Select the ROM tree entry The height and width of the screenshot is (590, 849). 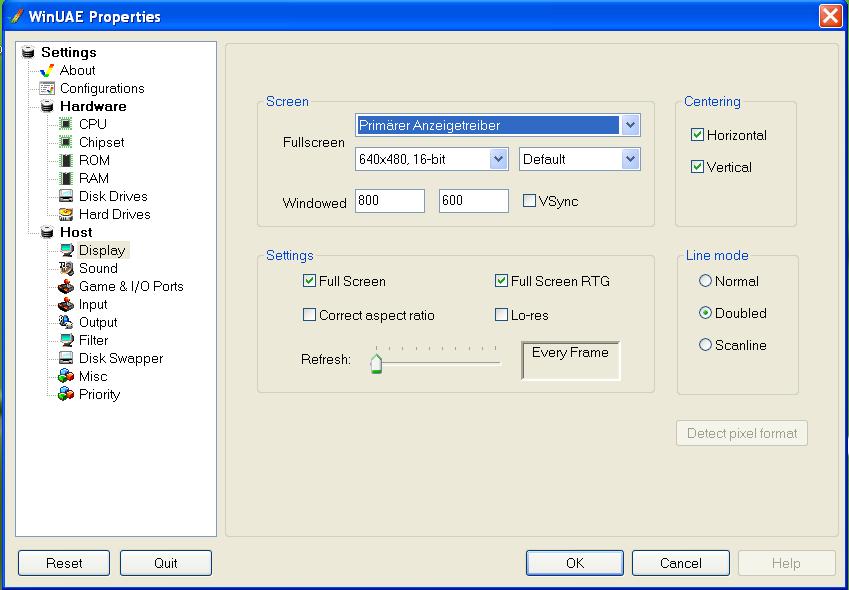coord(94,160)
